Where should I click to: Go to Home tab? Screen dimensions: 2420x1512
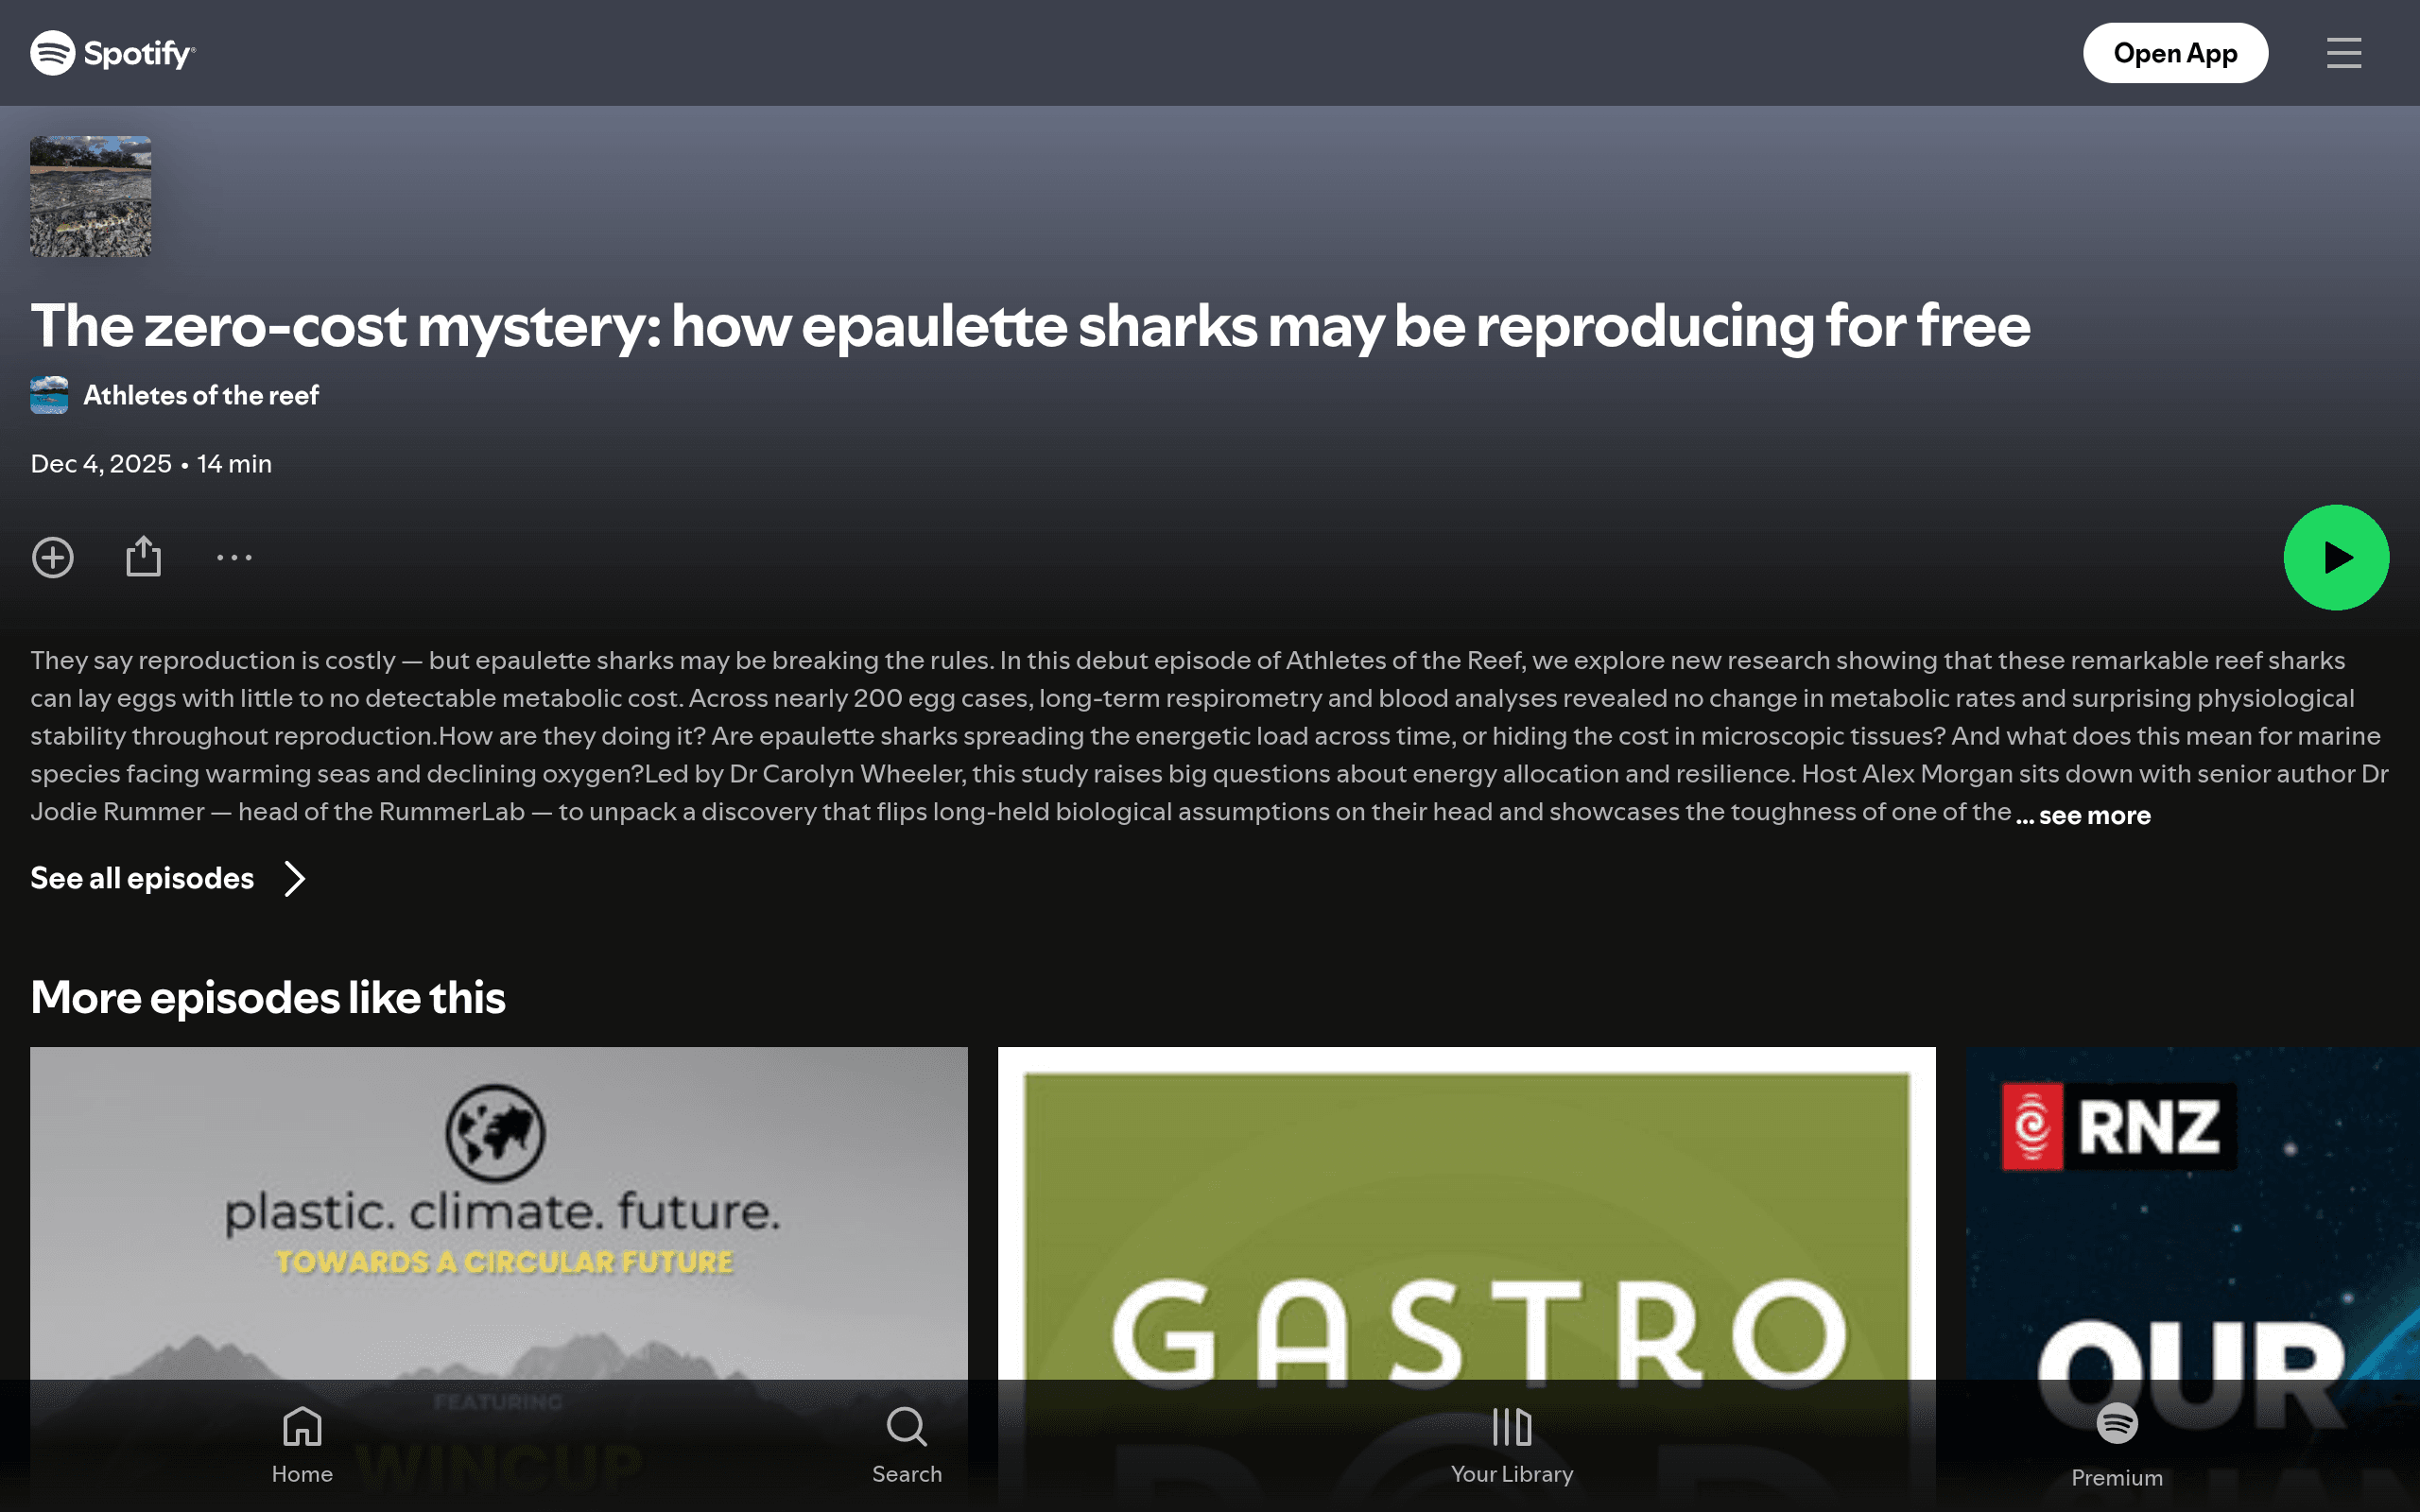tap(302, 1445)
